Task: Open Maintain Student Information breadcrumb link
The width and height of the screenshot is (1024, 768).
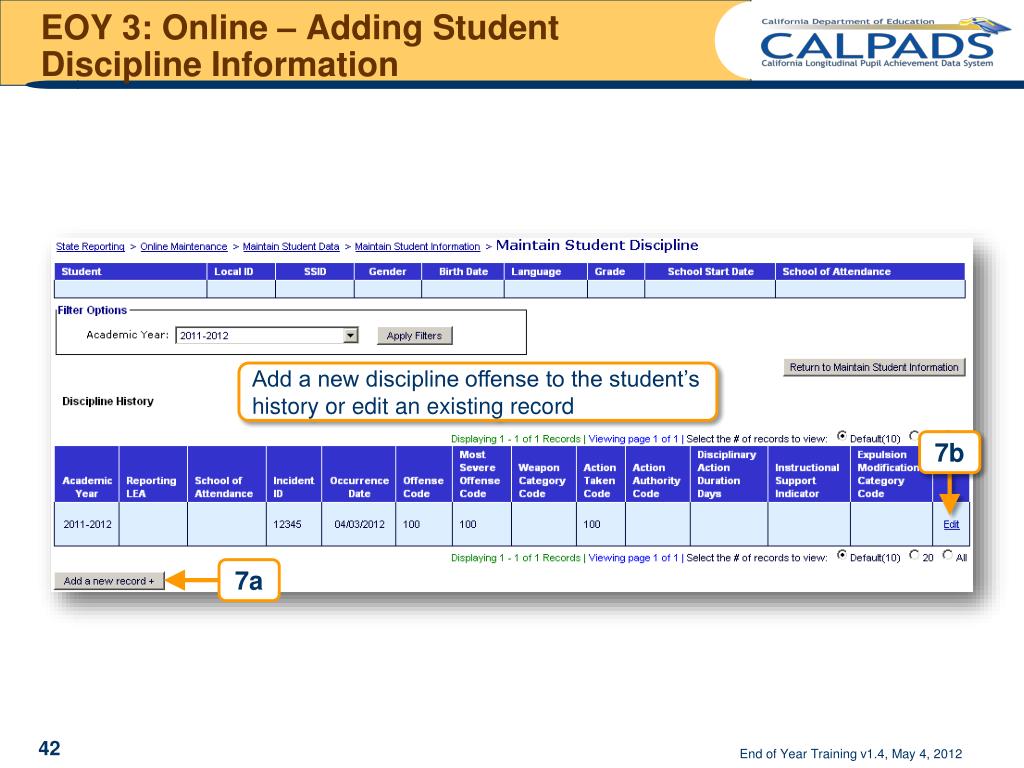Action: pyautogui.click(x=417, y=246)
